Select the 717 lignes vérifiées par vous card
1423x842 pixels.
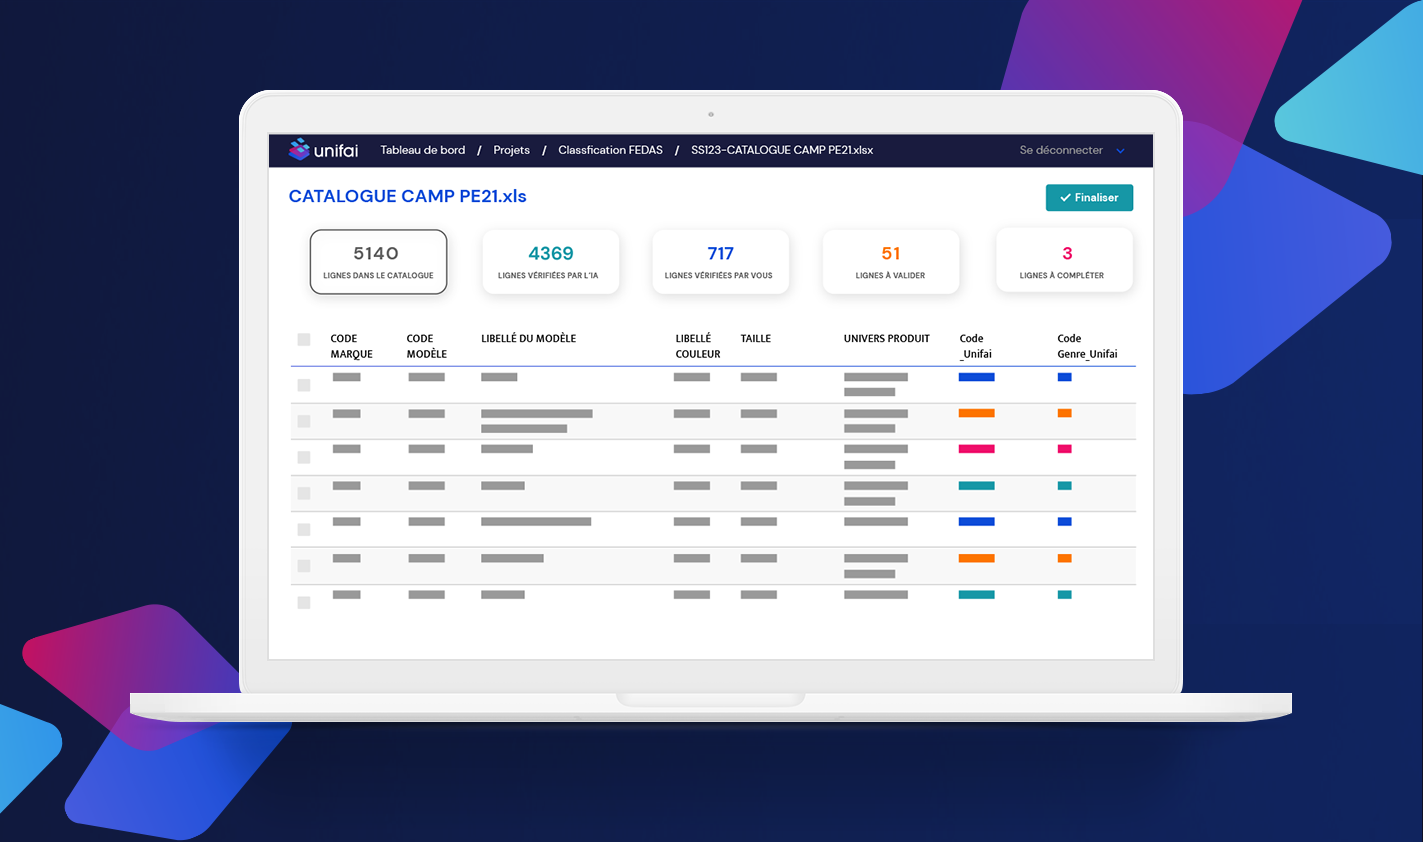(x=720, y=262)
